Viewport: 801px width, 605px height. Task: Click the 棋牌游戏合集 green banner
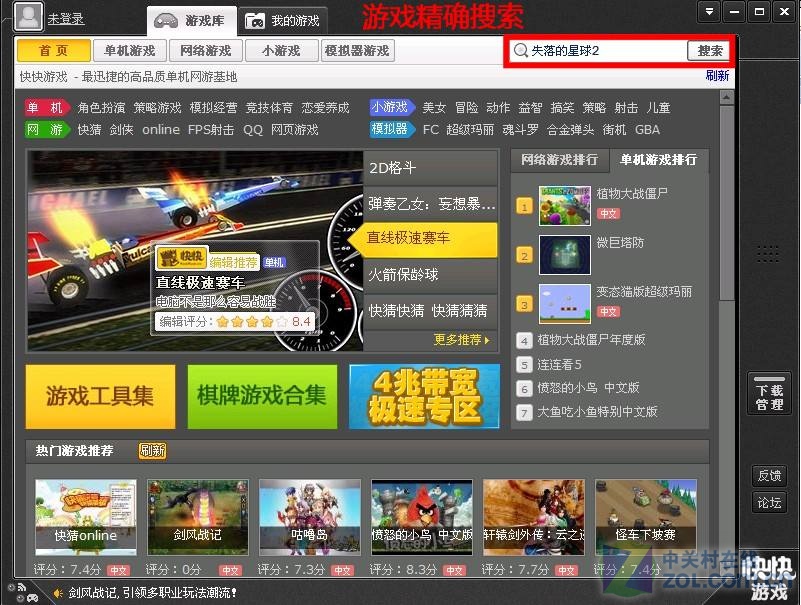[x=262, y=397]
